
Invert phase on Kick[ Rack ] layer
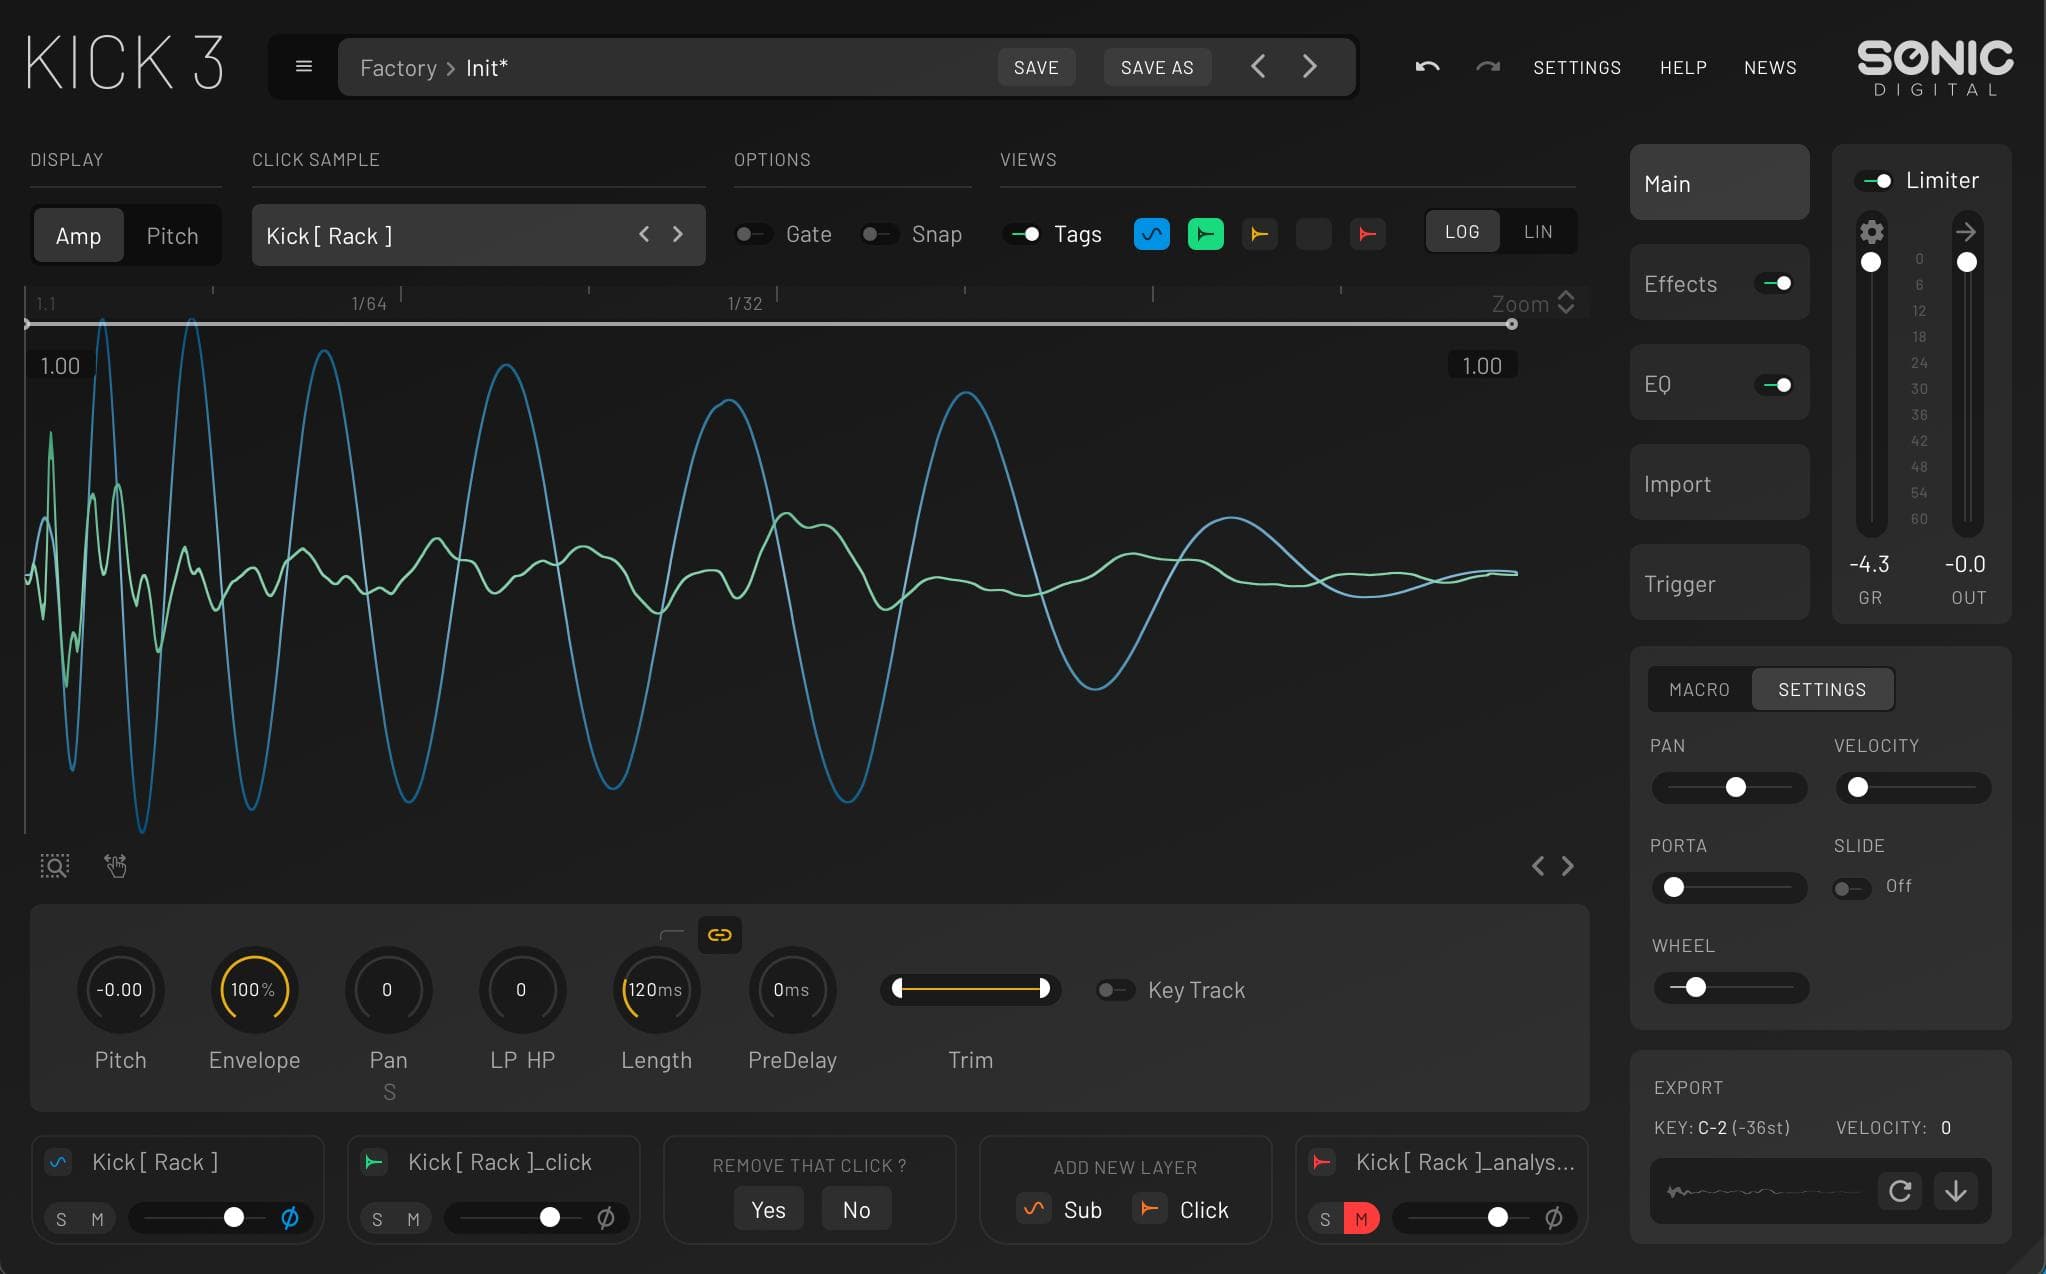pos(290,1217)
